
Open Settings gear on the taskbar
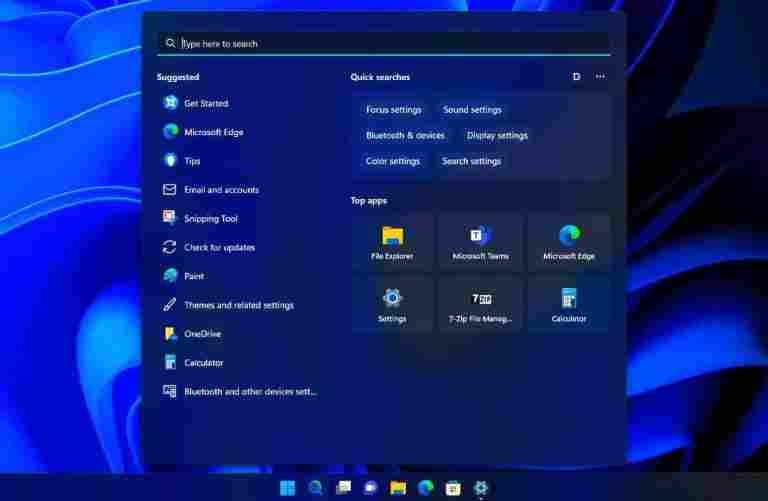(x=481, y=488)
